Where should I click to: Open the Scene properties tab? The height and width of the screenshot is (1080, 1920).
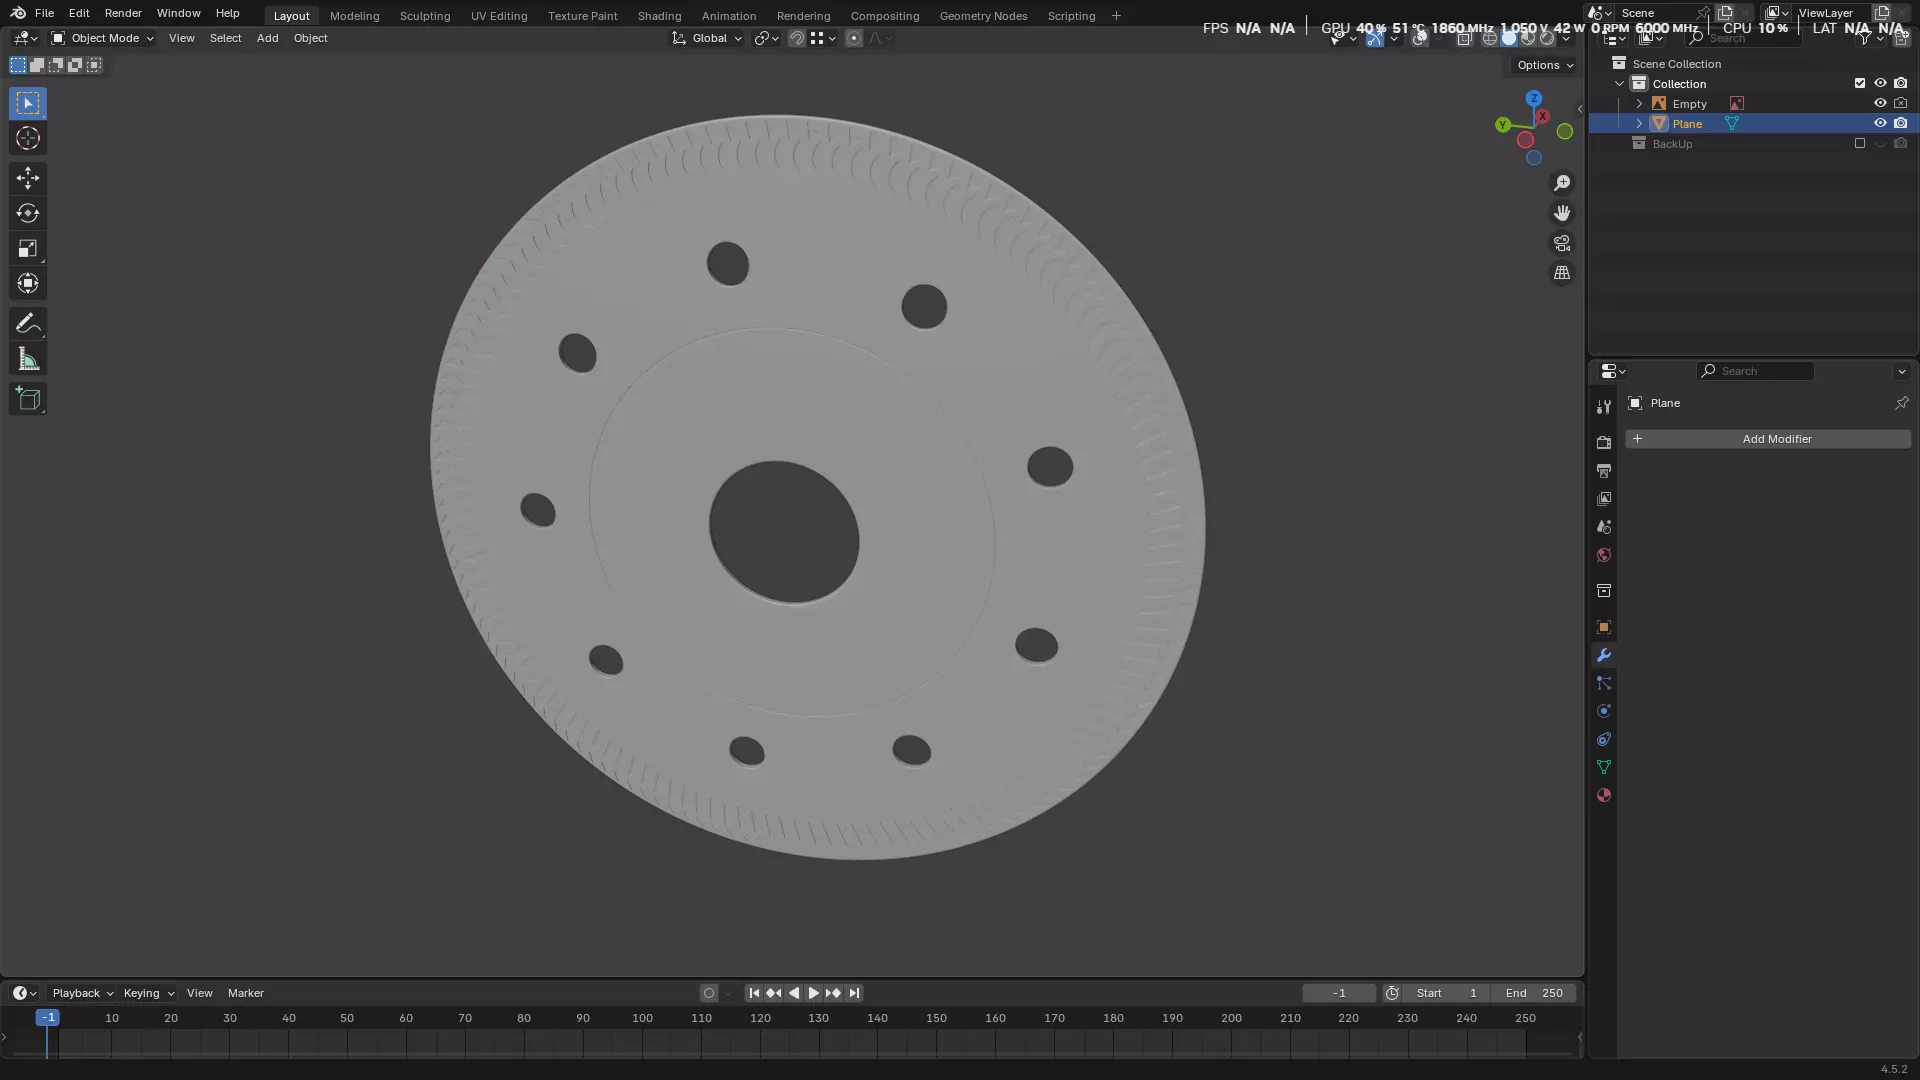click(1604, 526)
